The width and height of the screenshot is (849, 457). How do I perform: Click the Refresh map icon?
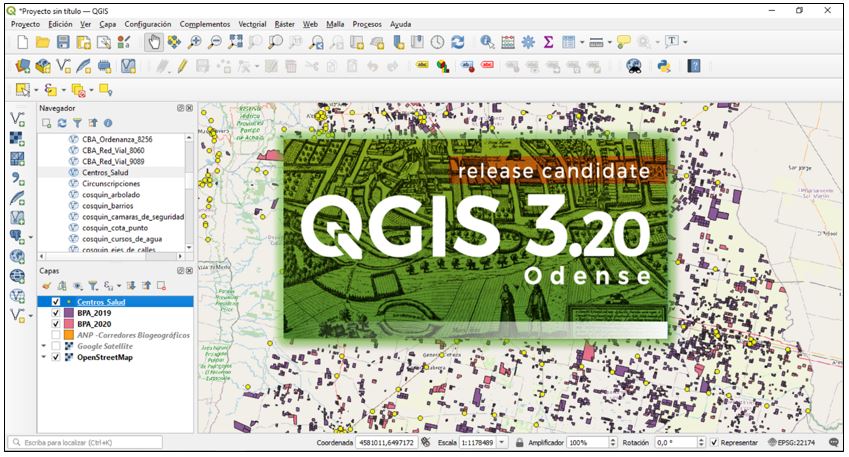click(x=458, y=42)
